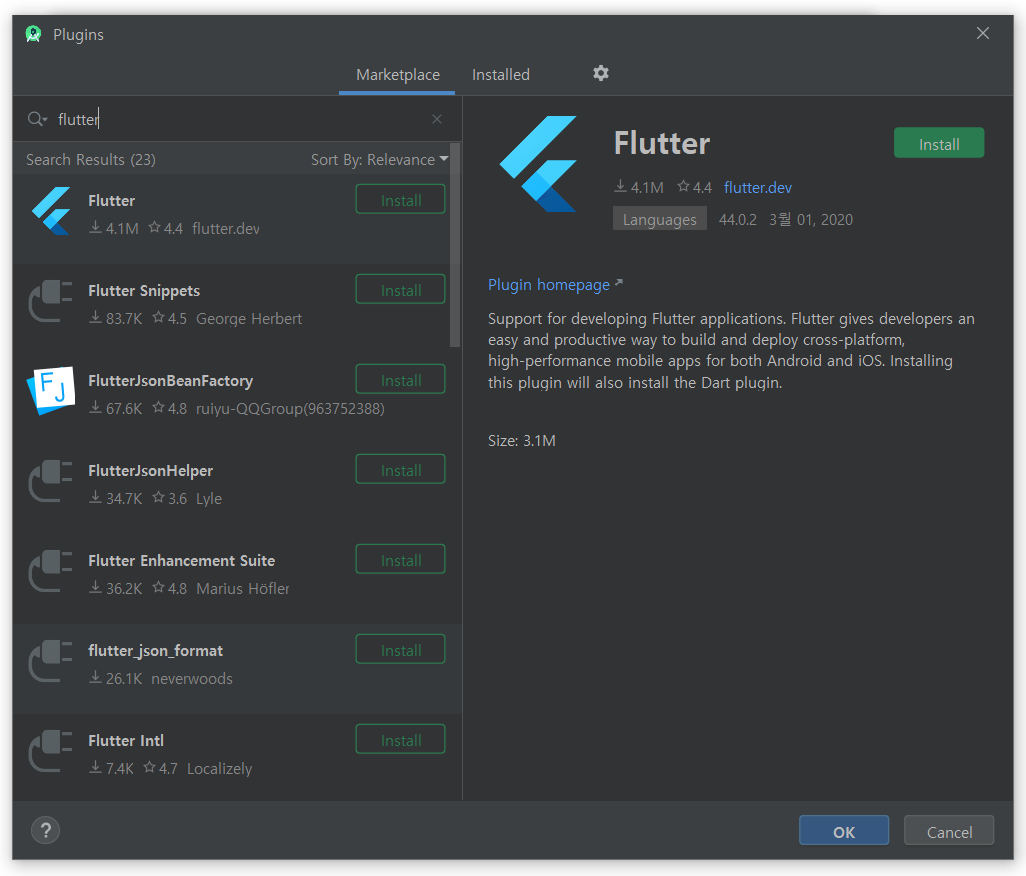Select the FlutterJsonHelper result name
The width and height of the screenshot is (1026, 876).
150,470
